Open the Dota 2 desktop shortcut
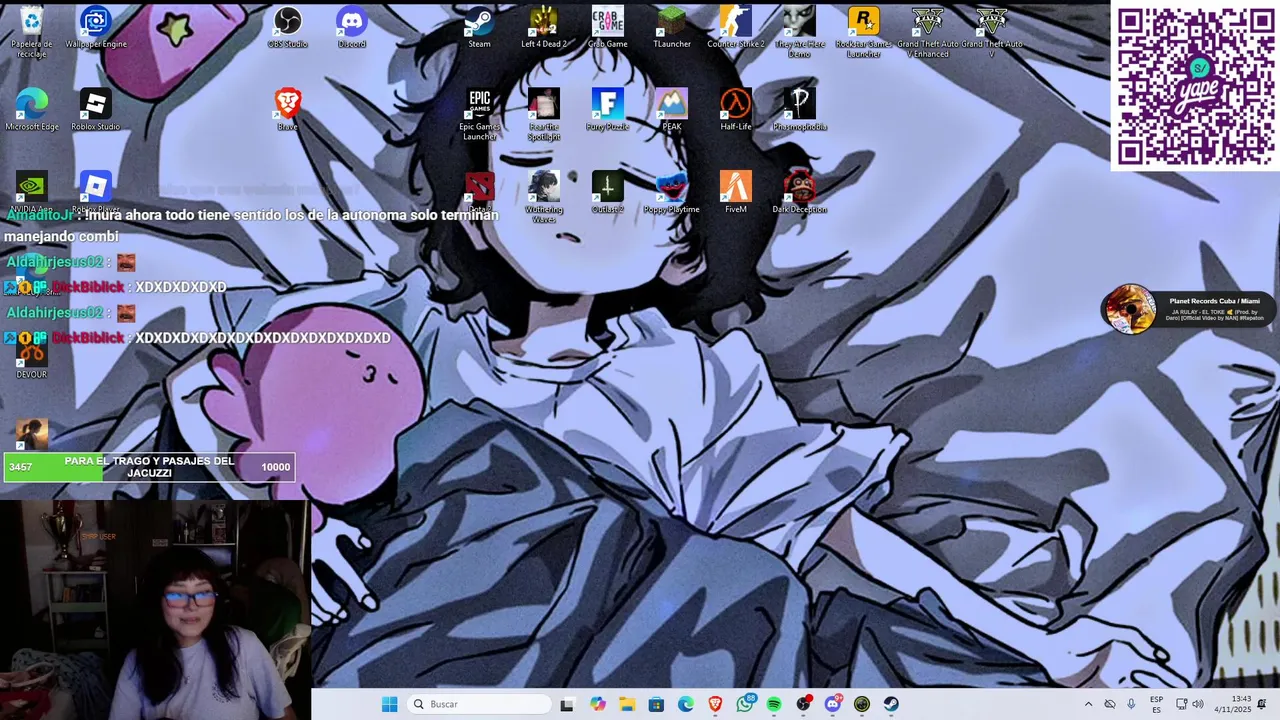 480,192
